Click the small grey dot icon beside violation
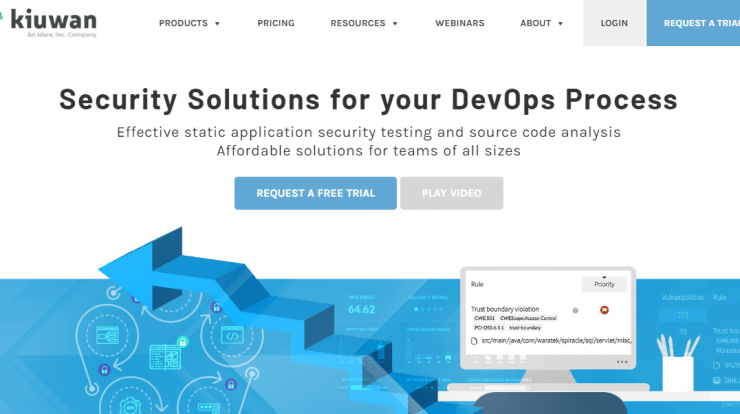Viewport: 740px width, 414px height. point(575,310)
